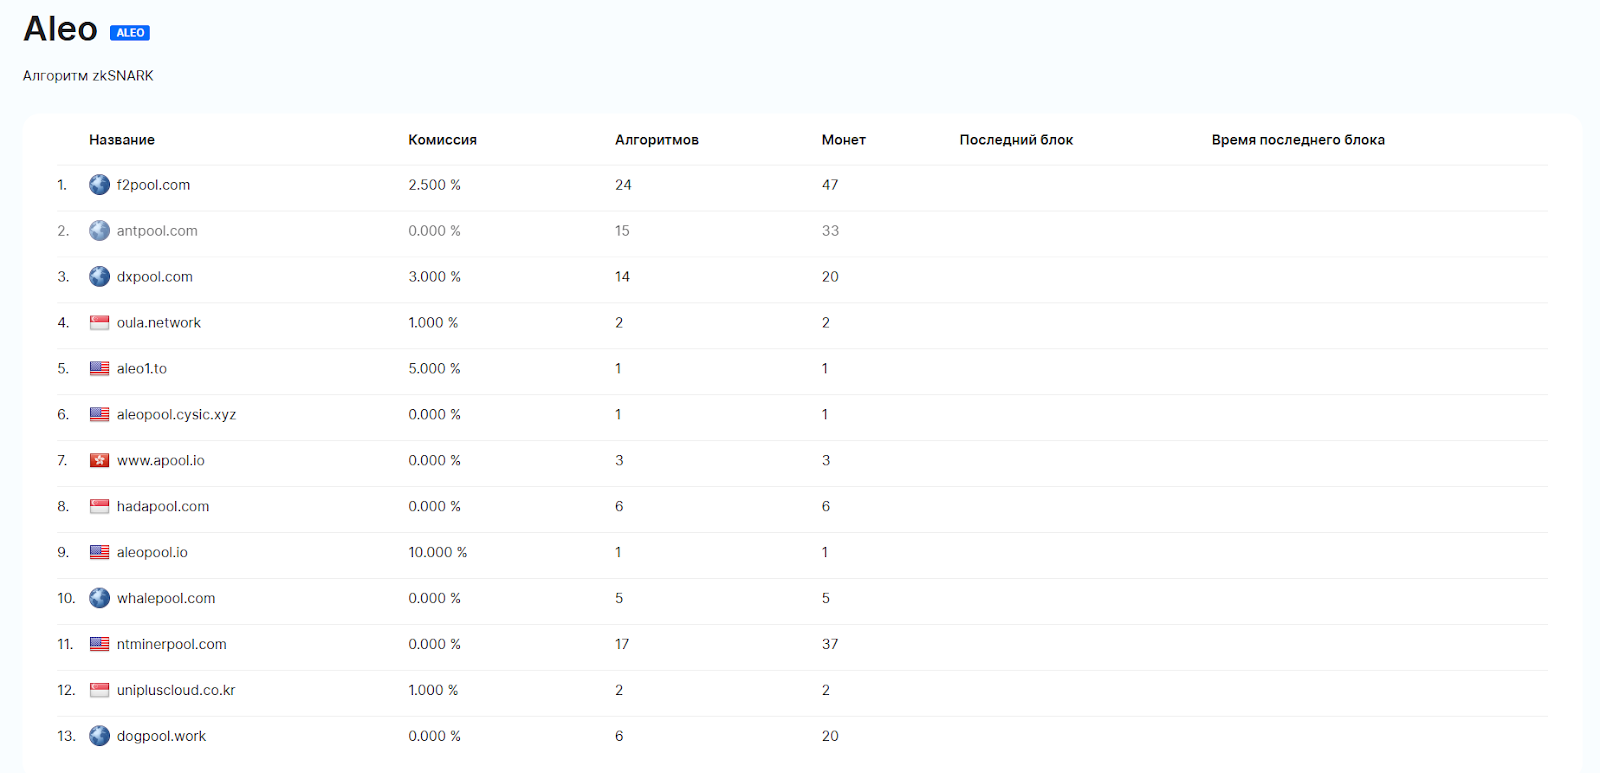Click the globe icon beside whalepool.com
1600x773 pixels.
point(99,598)
